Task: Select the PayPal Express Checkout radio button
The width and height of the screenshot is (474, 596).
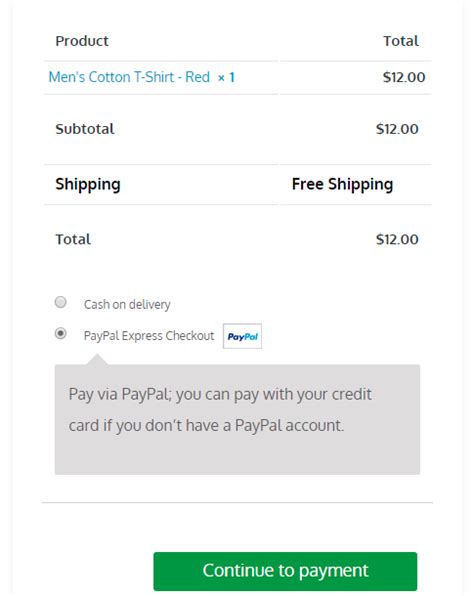Action: click(61, 333)
